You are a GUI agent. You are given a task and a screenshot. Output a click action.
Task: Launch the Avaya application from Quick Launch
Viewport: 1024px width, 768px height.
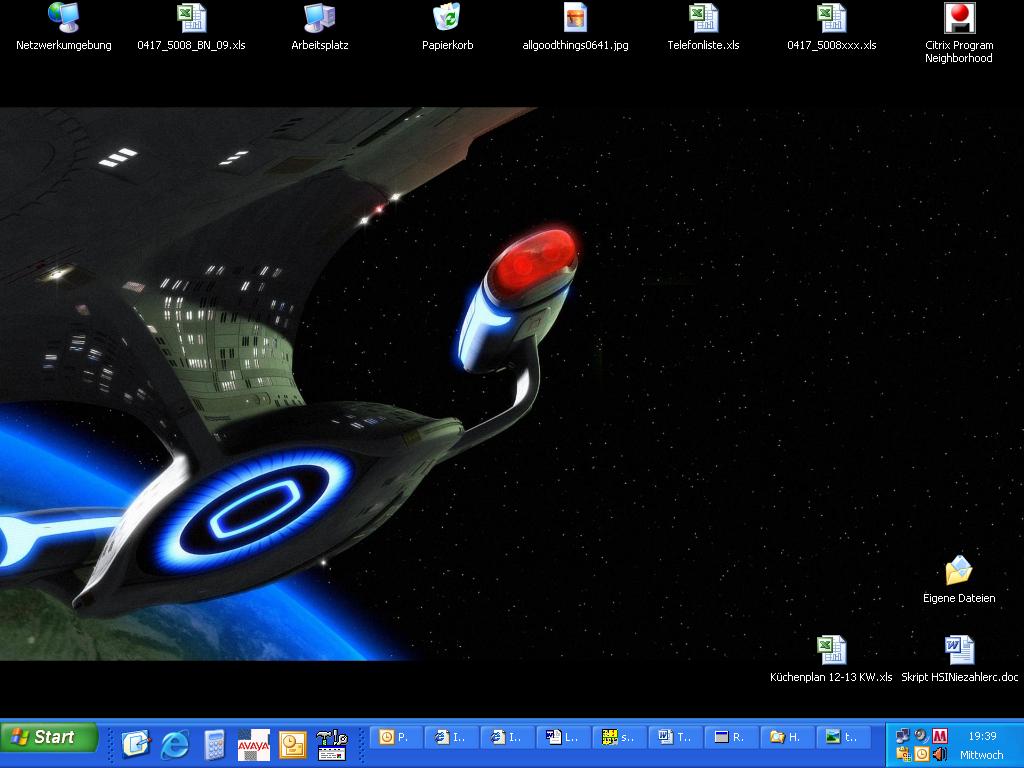tap(253, 744)
